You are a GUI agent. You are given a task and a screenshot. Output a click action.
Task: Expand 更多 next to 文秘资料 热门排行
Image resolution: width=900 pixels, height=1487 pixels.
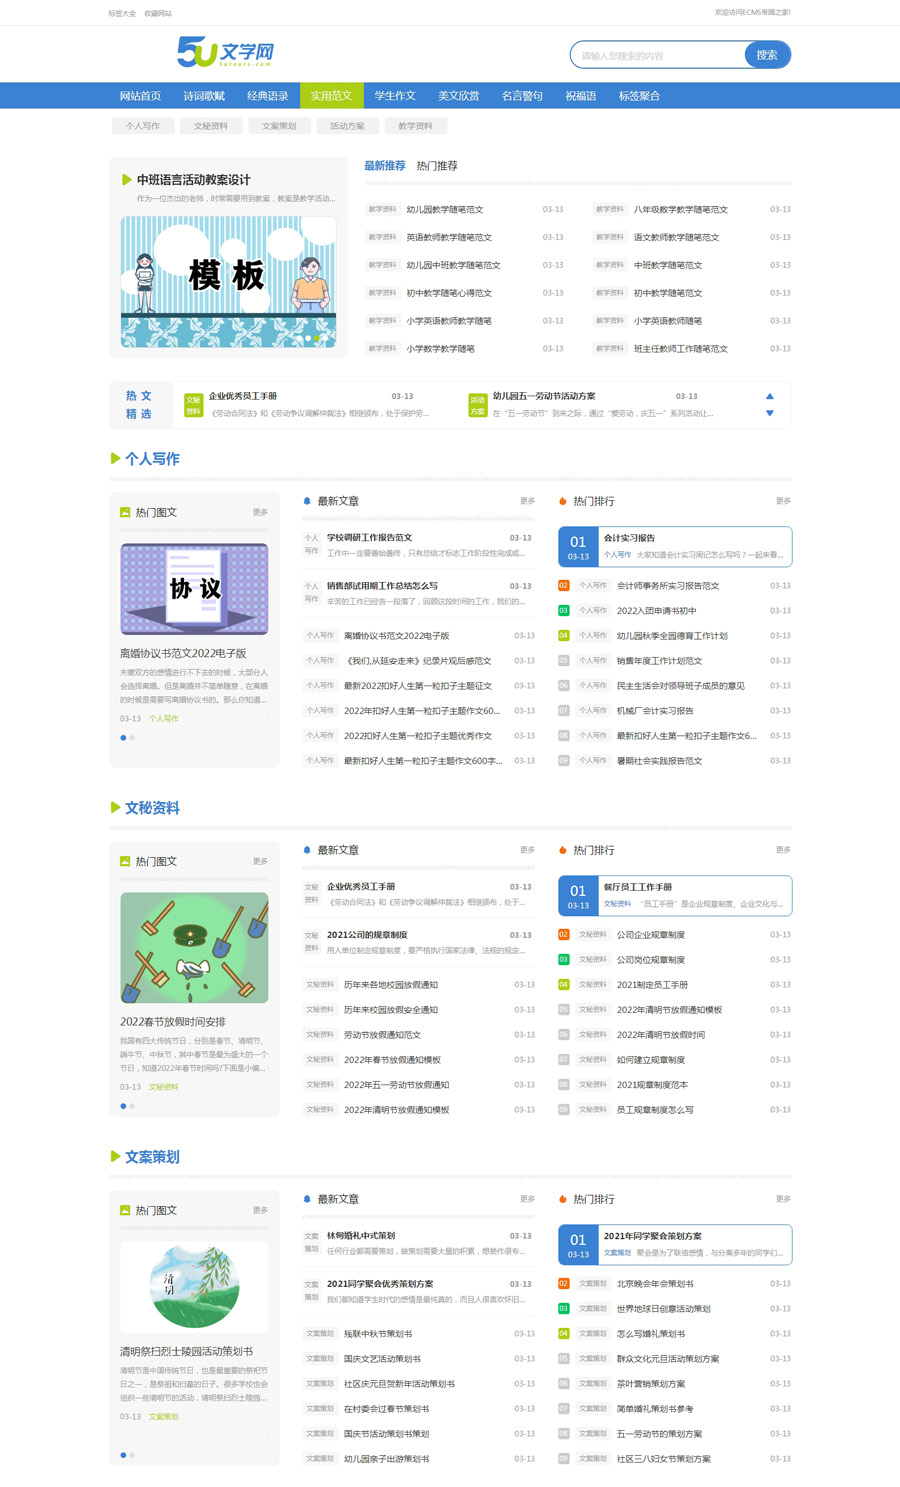[x=783, y=850]
